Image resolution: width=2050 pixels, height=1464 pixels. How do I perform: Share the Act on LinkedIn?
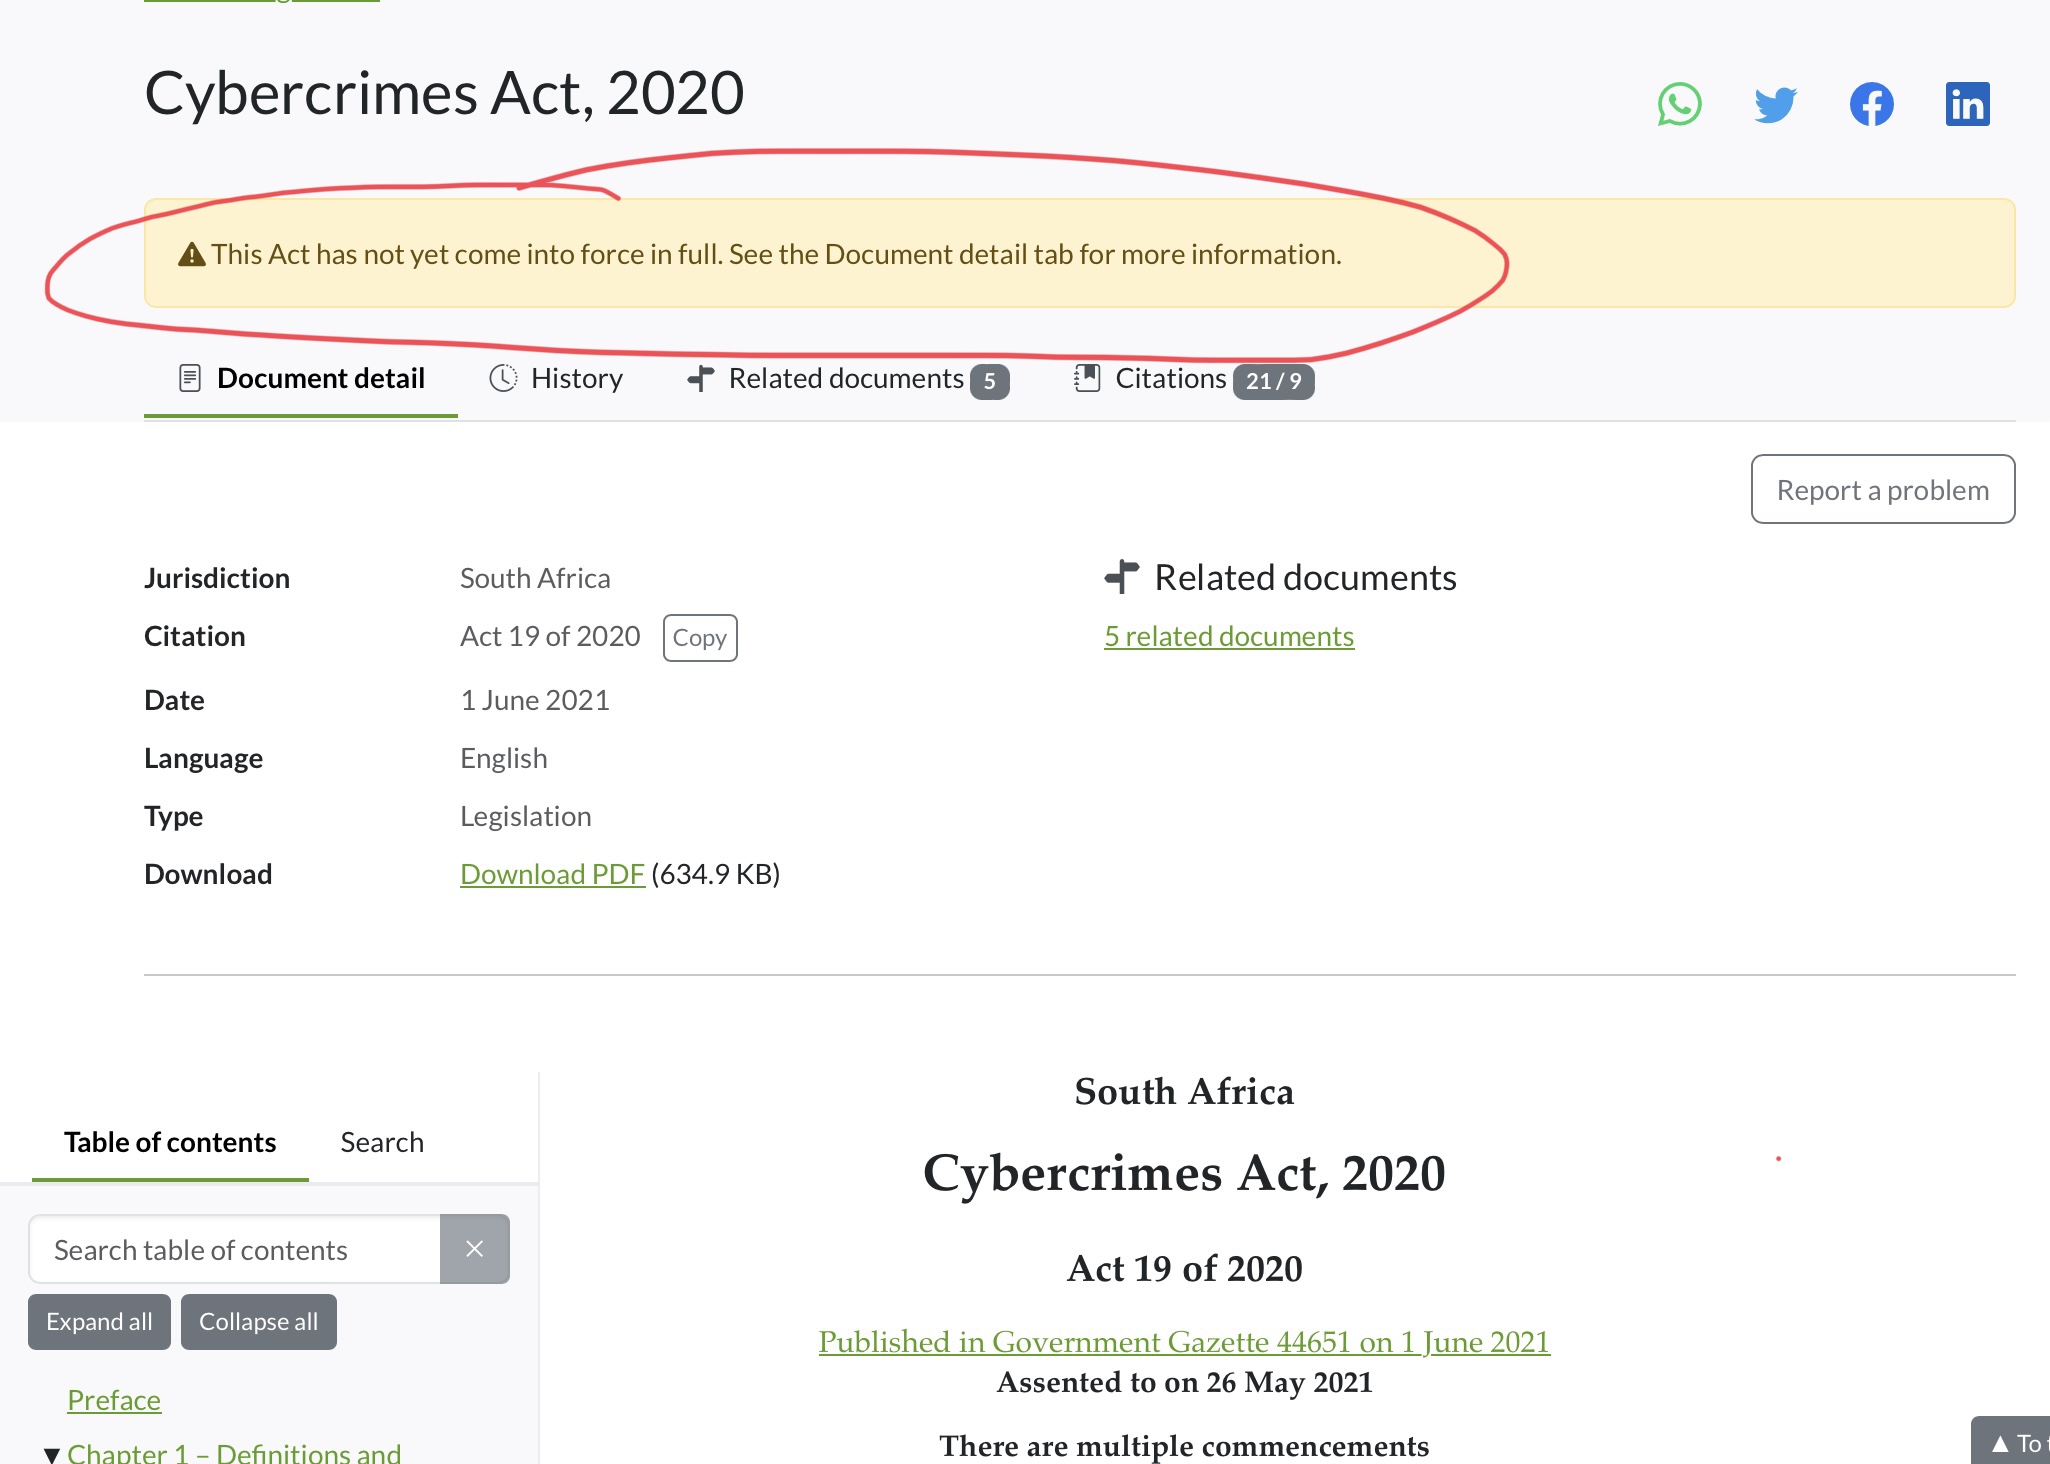[1967, 104]
